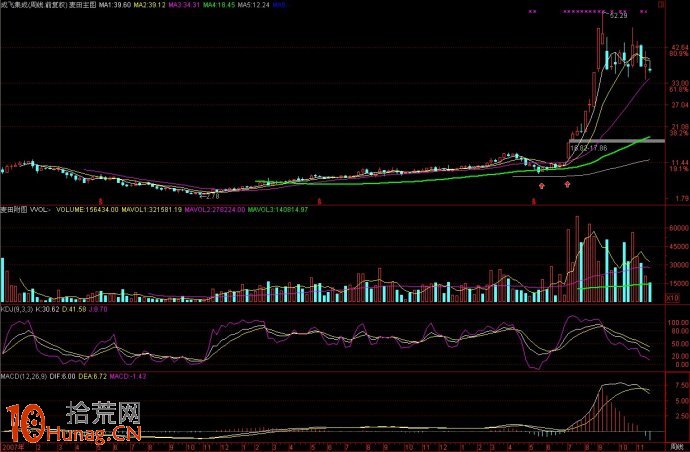Select the K:30.62 value
The height and width of the screenshot is (452, 690).
tap(47, 309)
